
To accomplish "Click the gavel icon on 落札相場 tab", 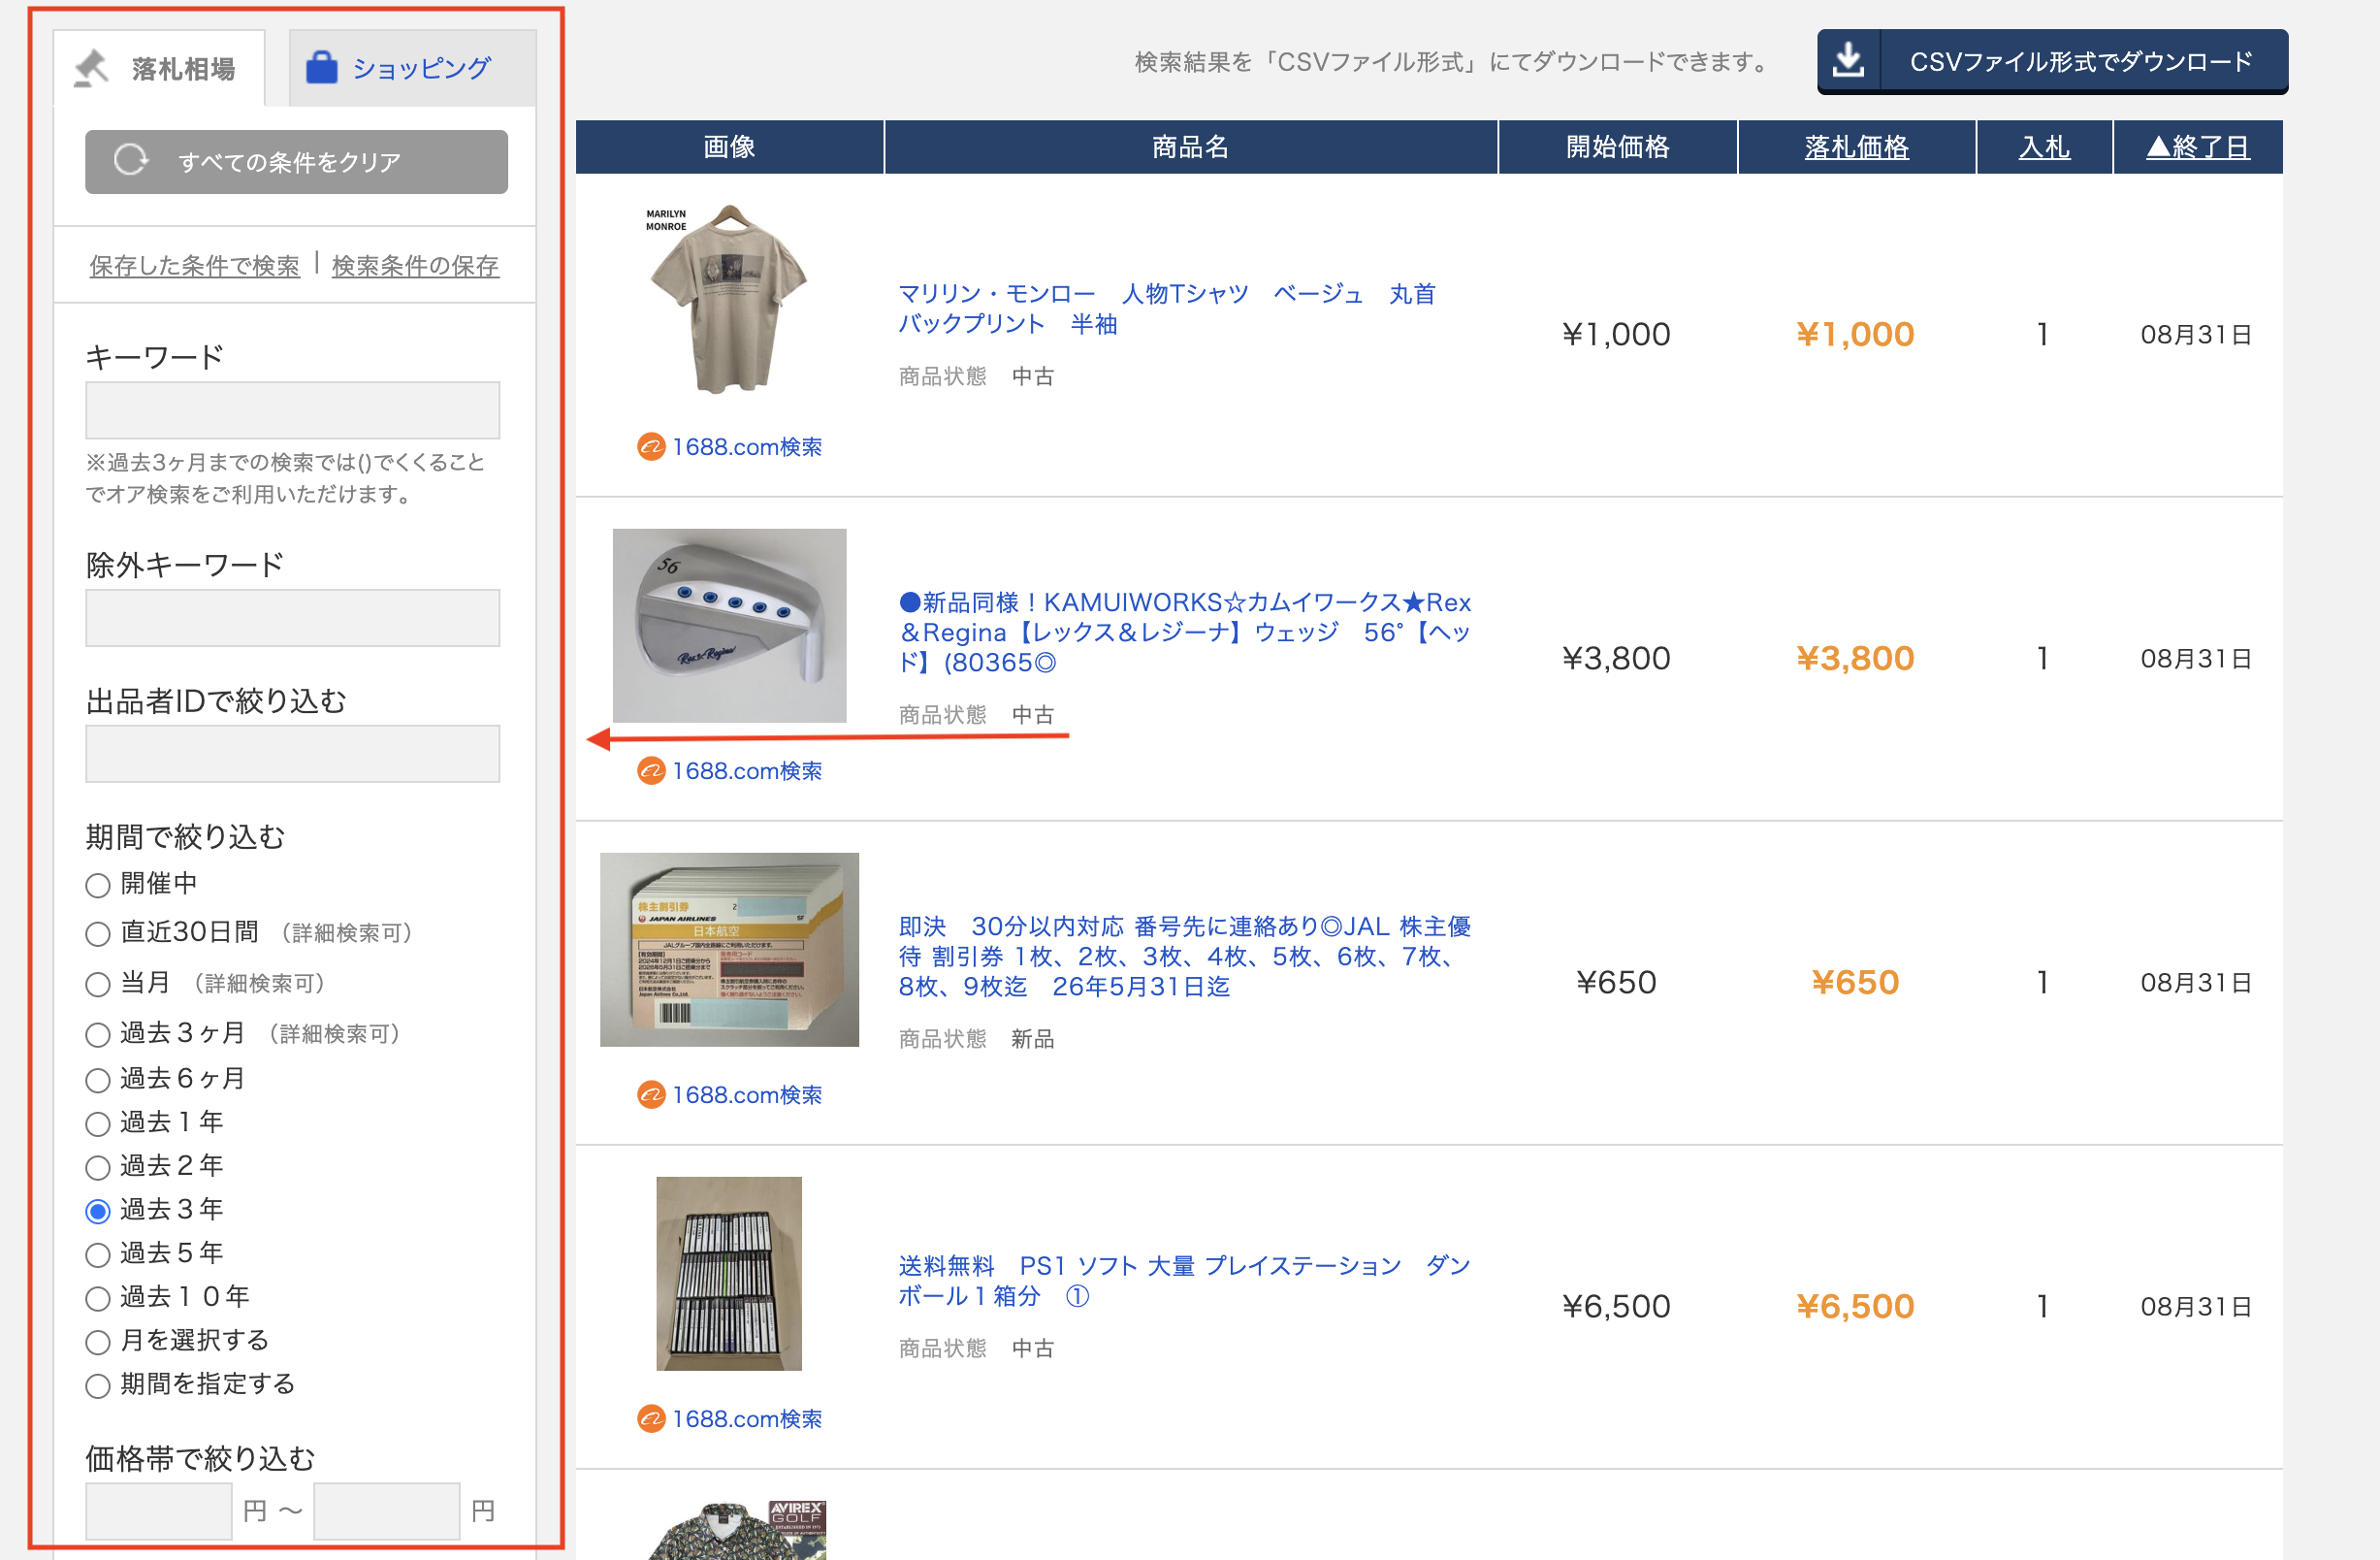I will pyautogui.click(x=92, y=68).
